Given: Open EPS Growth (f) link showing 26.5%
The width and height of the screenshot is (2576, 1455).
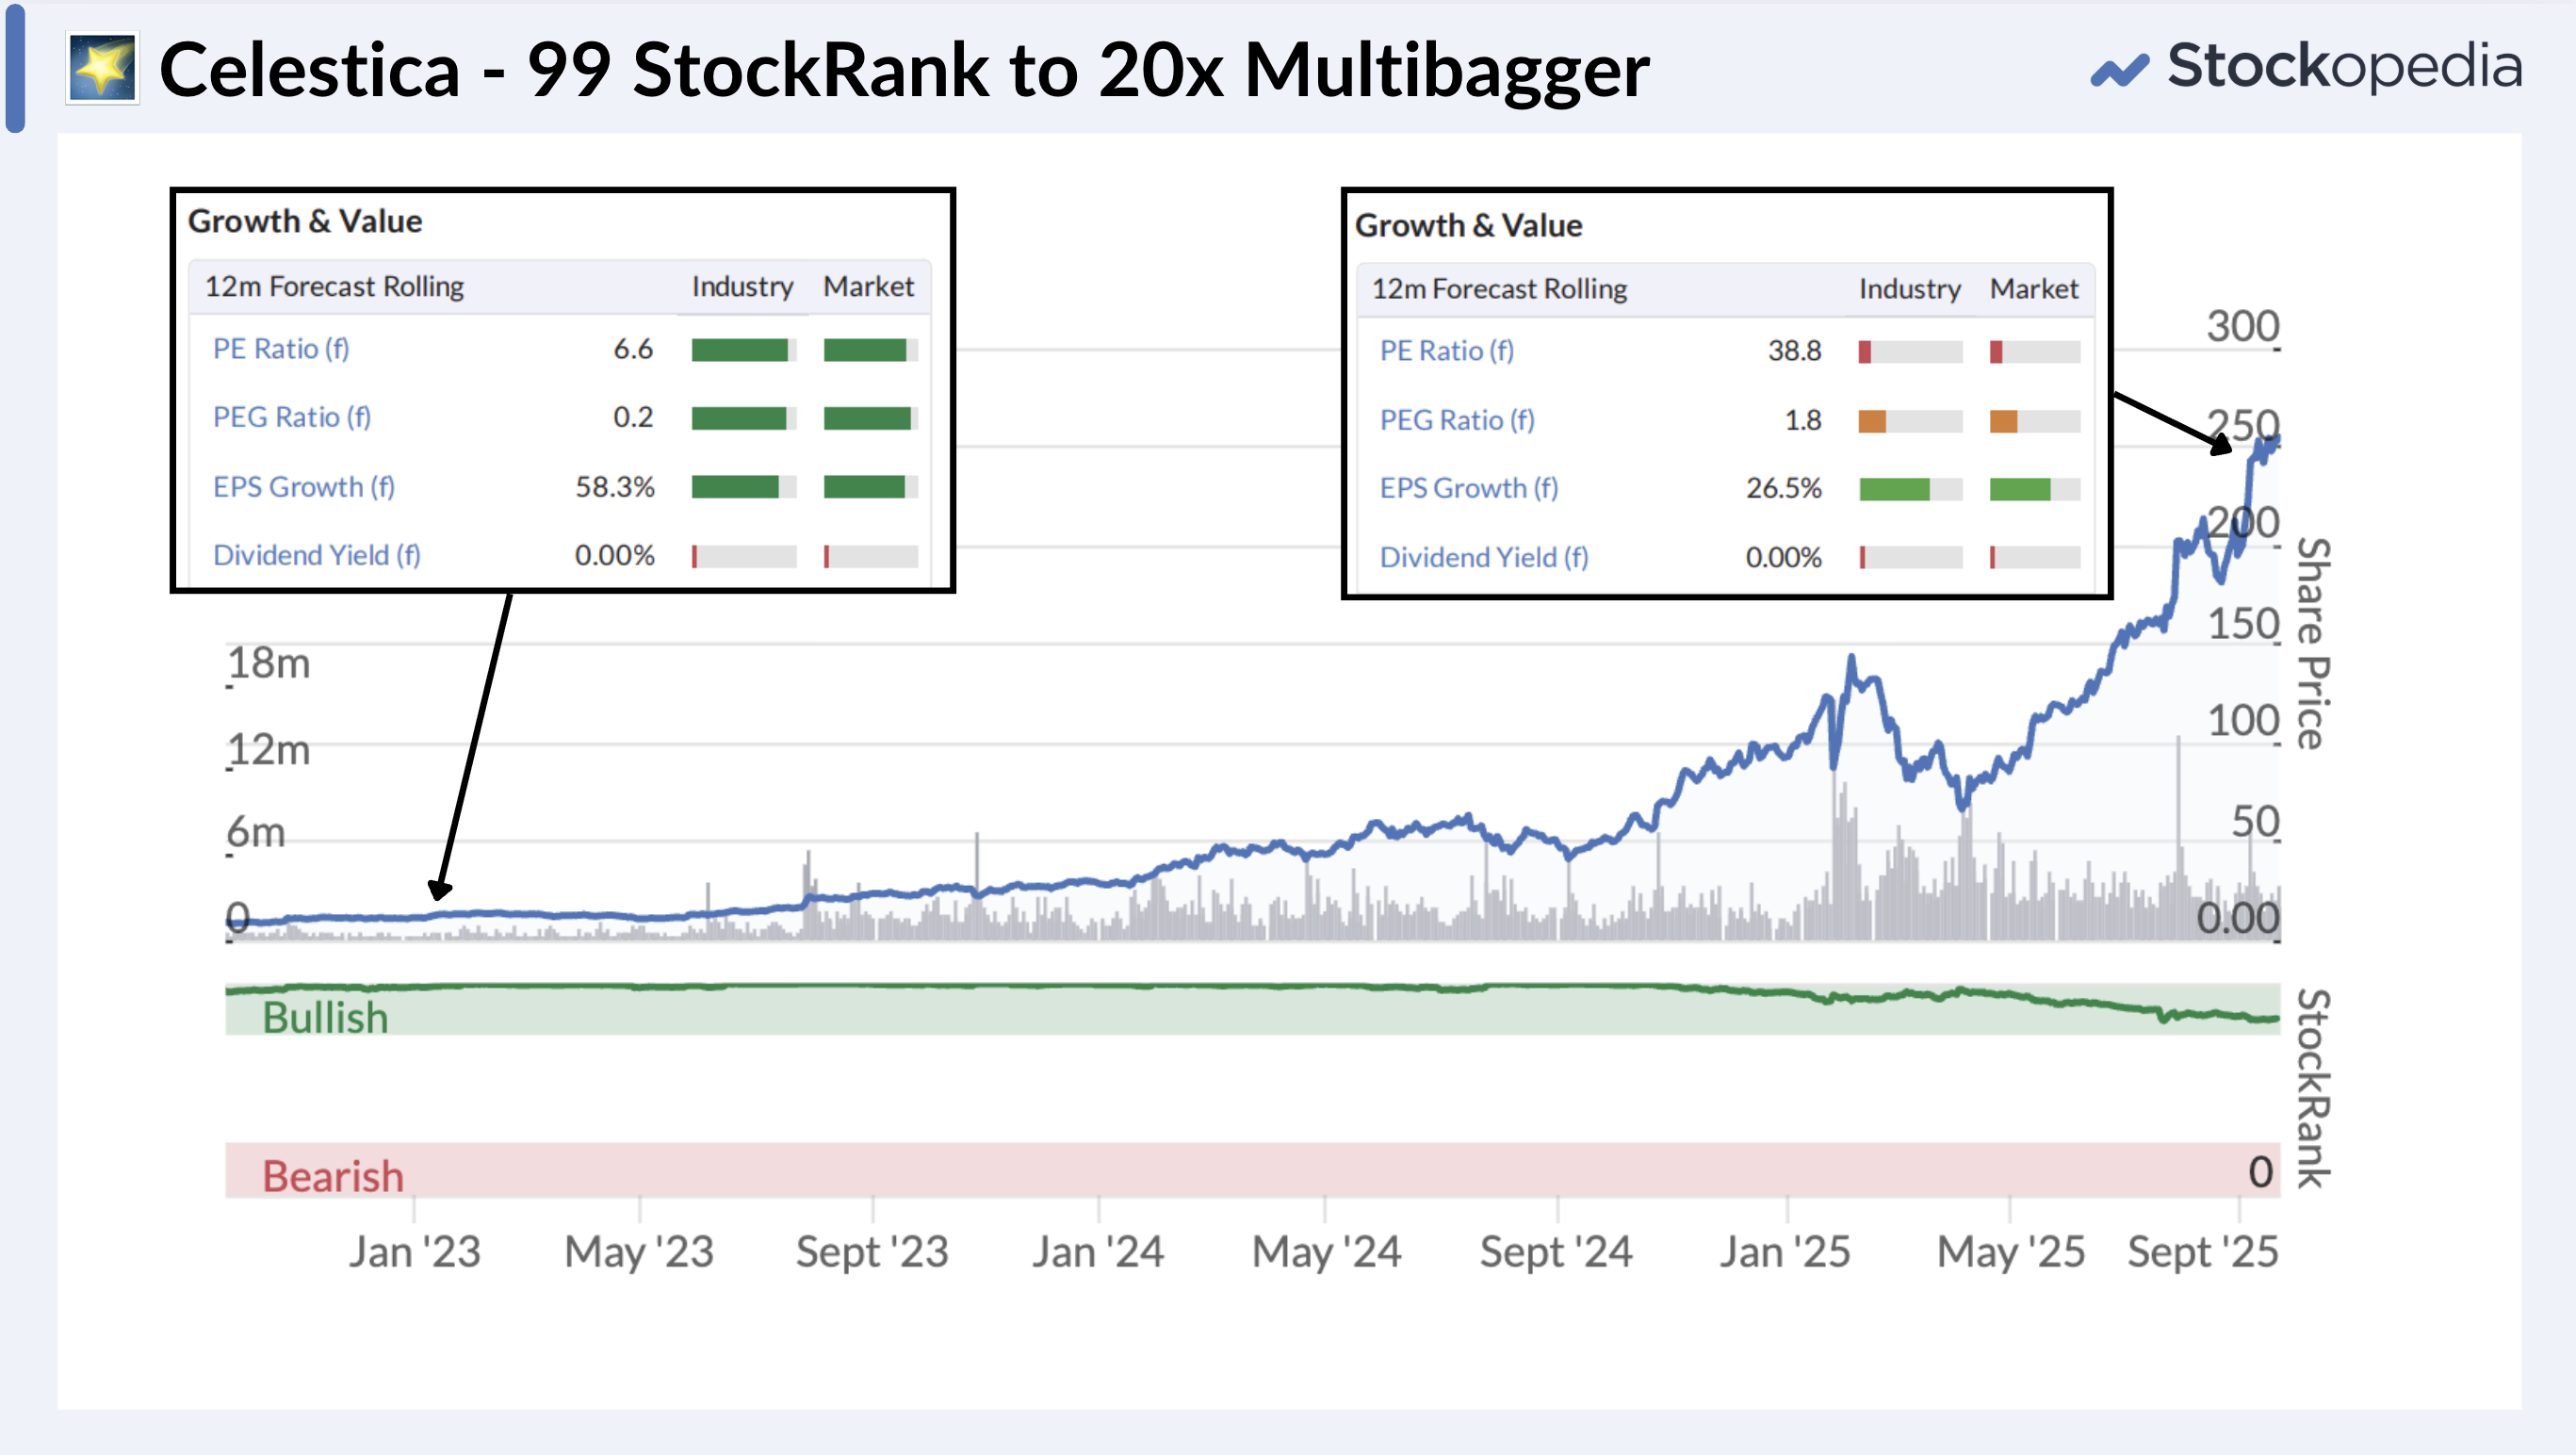Looking at the screenshot, I should point(1469,488).
